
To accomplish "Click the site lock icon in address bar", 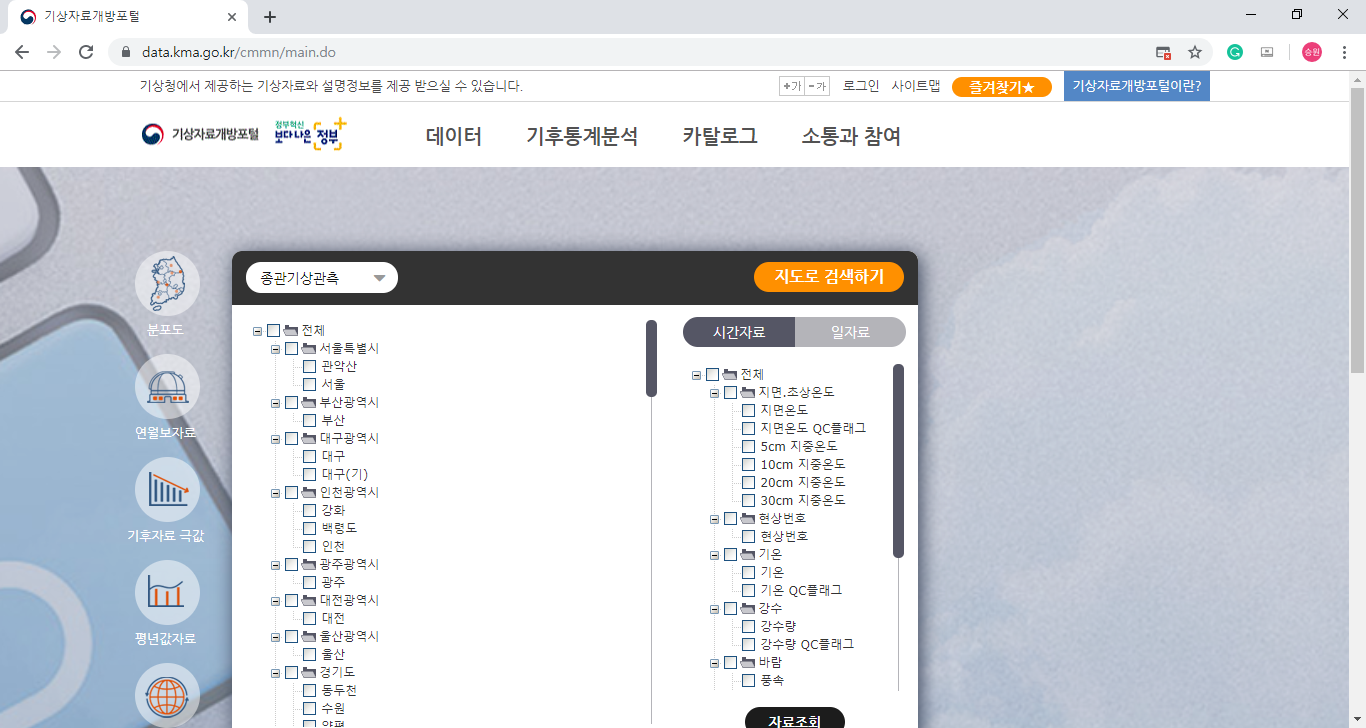I will (x=126, y=52).
